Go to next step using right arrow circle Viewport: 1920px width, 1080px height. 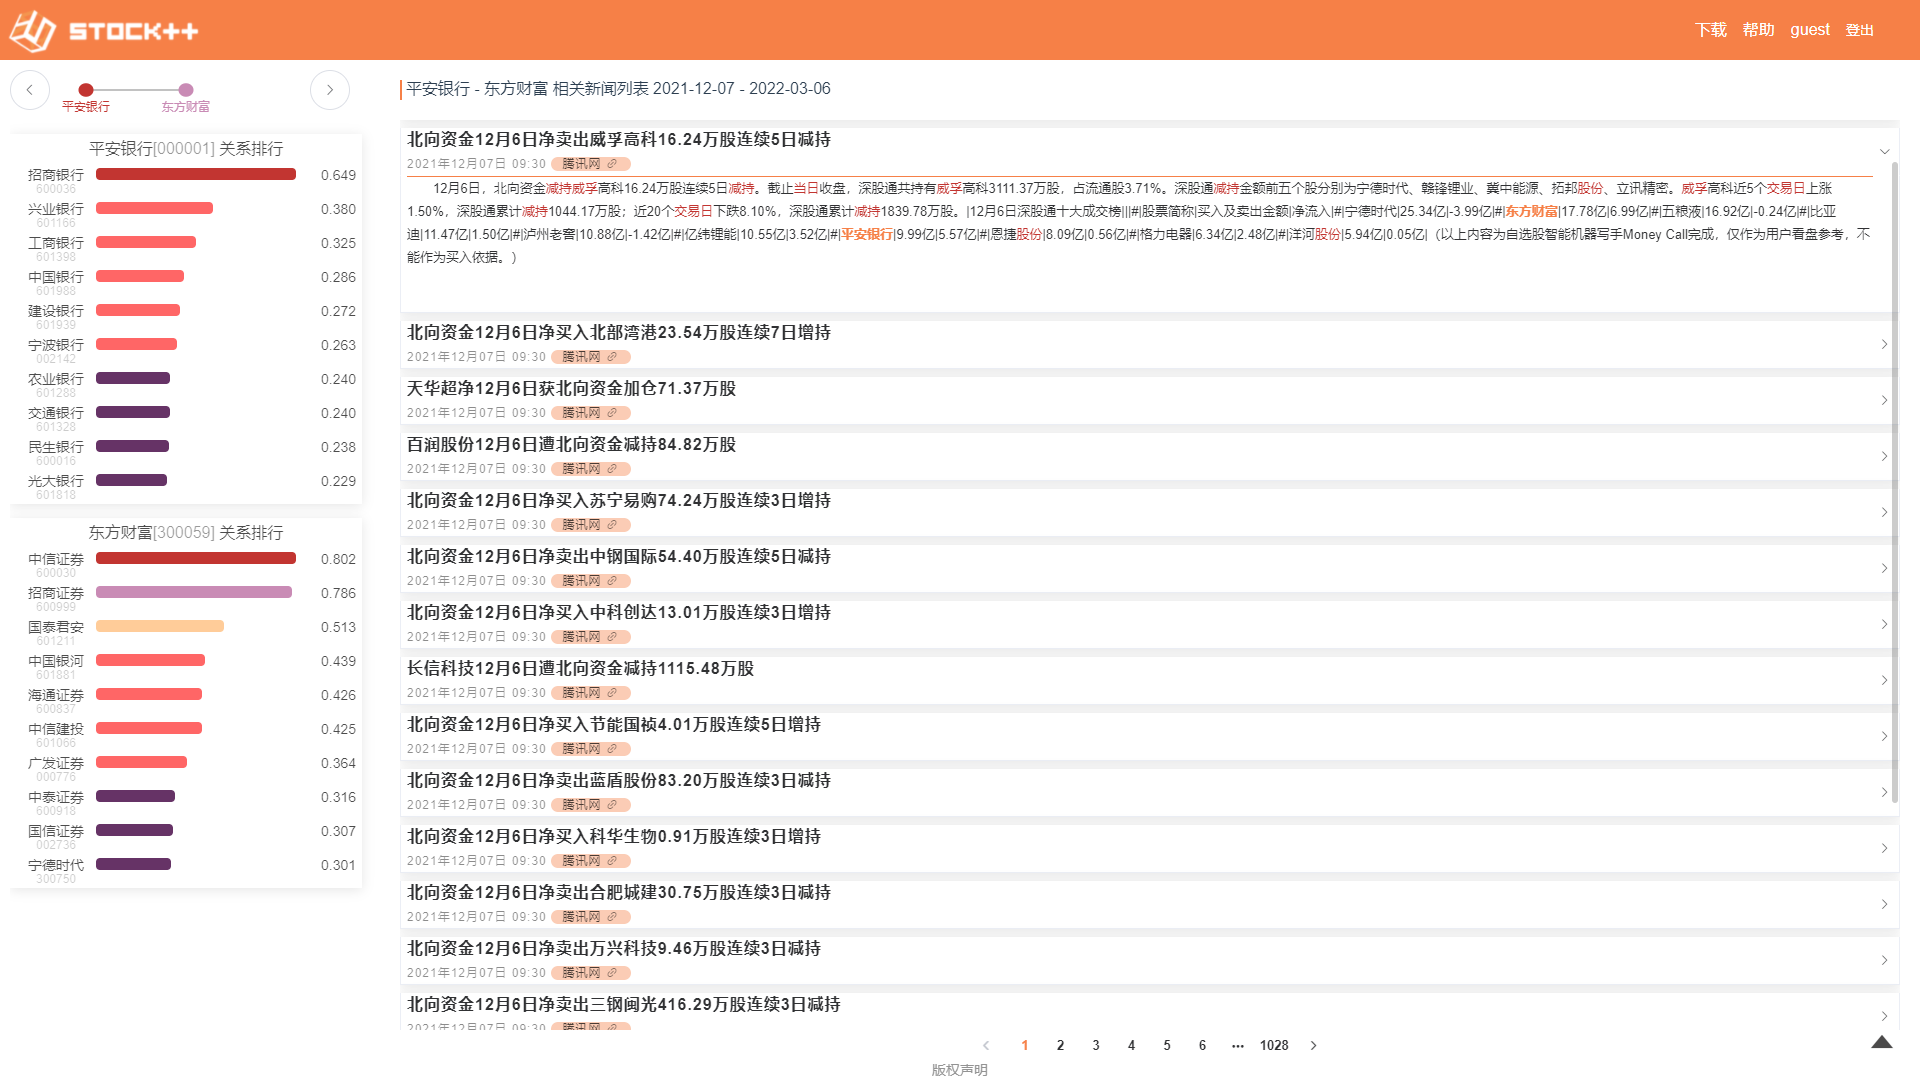click(330, 90)
